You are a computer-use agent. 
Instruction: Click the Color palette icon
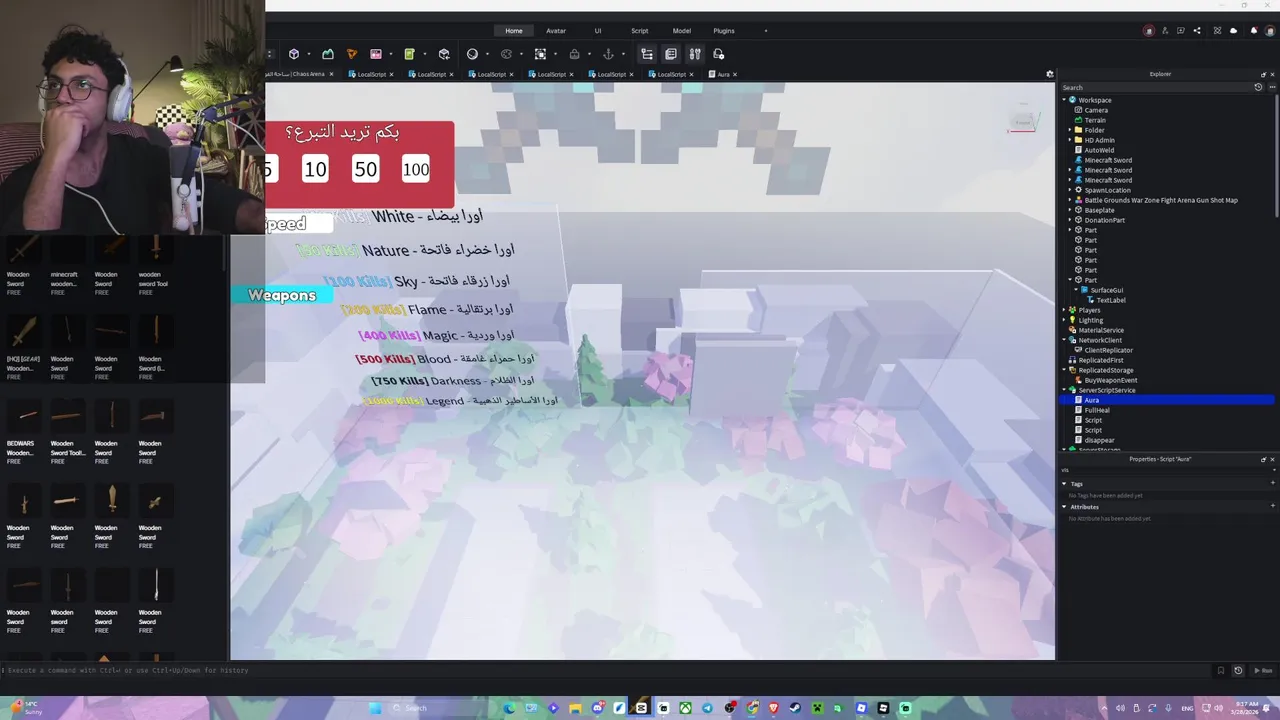[x=506, y=54]
